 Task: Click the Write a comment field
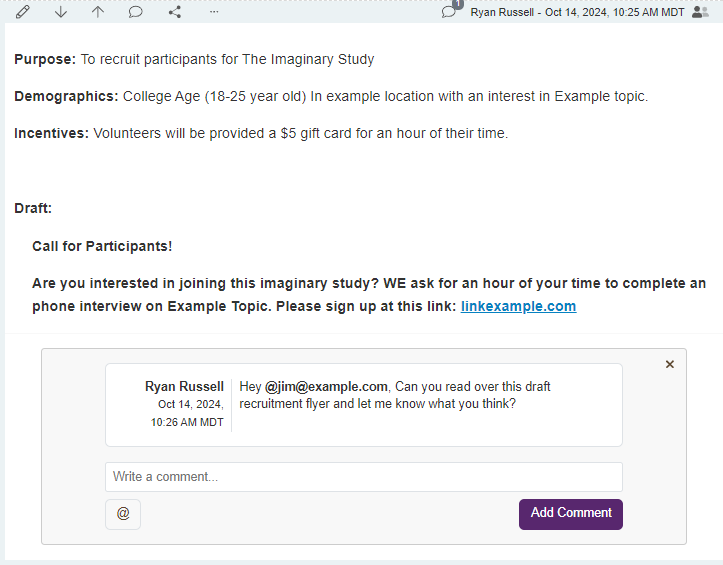(363, 477)
